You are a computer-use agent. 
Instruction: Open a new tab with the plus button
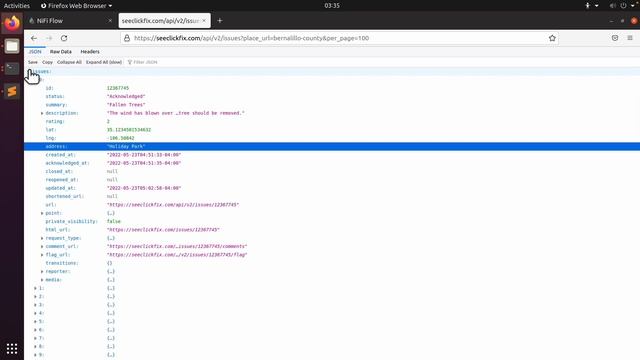[220, 20]
